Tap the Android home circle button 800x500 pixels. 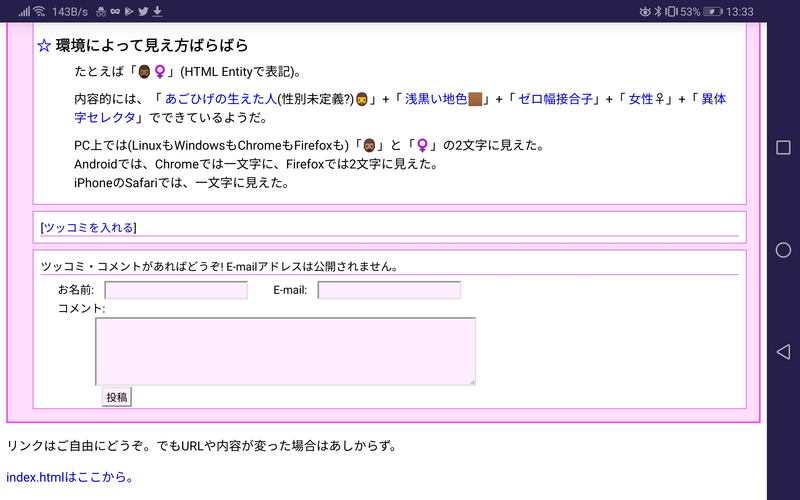[783, 250]
